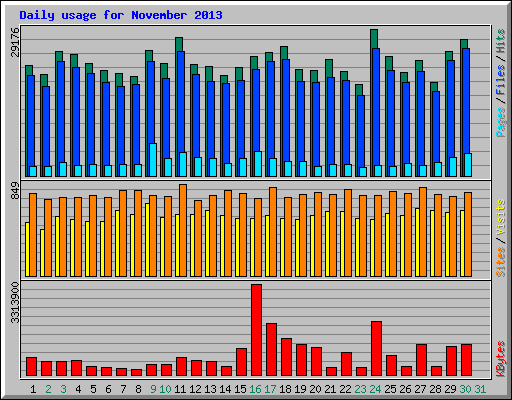Click day label 11 on x-axis
The height and width of the screenshot is (400, 512).
coord(180,389)
